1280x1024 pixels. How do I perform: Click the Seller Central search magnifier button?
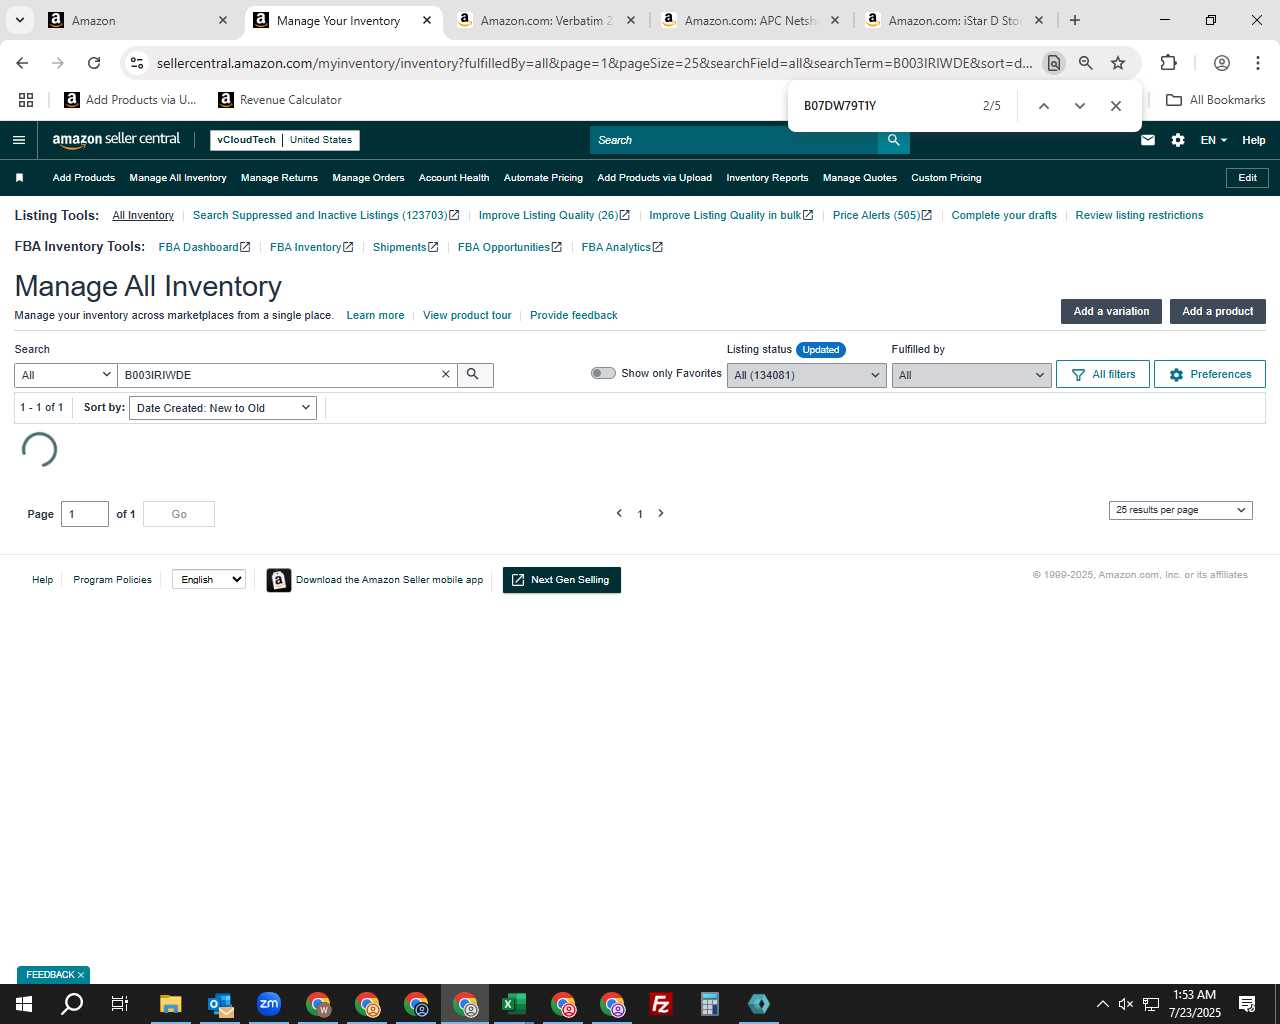pyautogui.click(x=894, y=140)
